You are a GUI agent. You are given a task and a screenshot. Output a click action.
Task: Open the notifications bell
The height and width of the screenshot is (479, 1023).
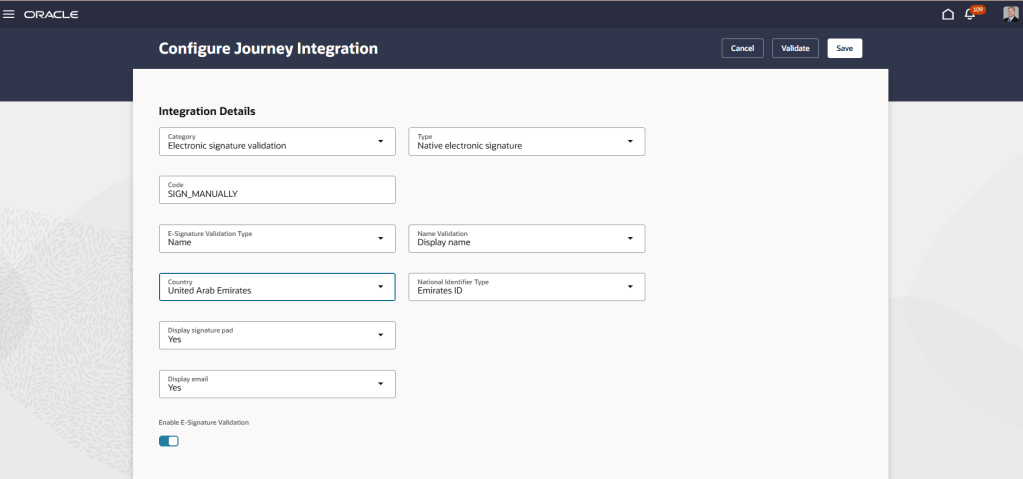point(969,14)
